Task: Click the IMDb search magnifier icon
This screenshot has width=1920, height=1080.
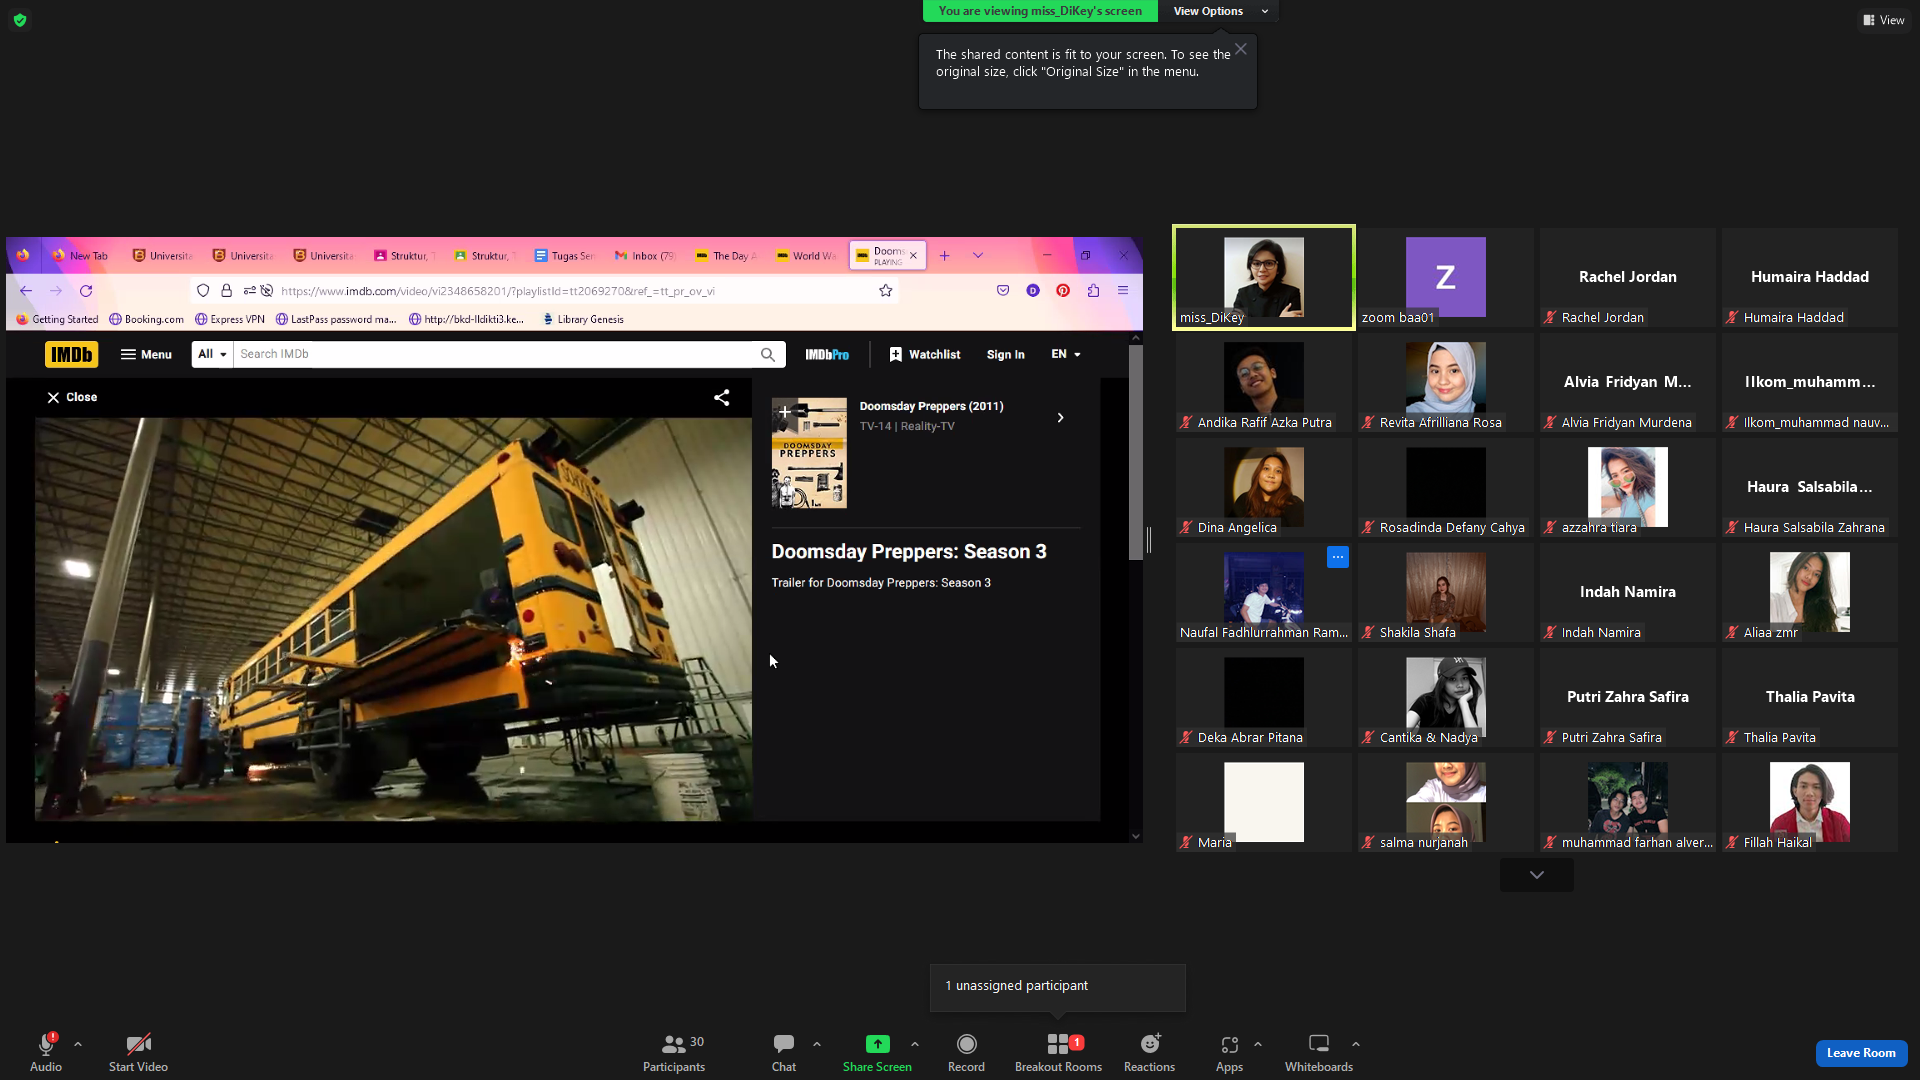Action: pyautogui.click(x=768, y=354)
